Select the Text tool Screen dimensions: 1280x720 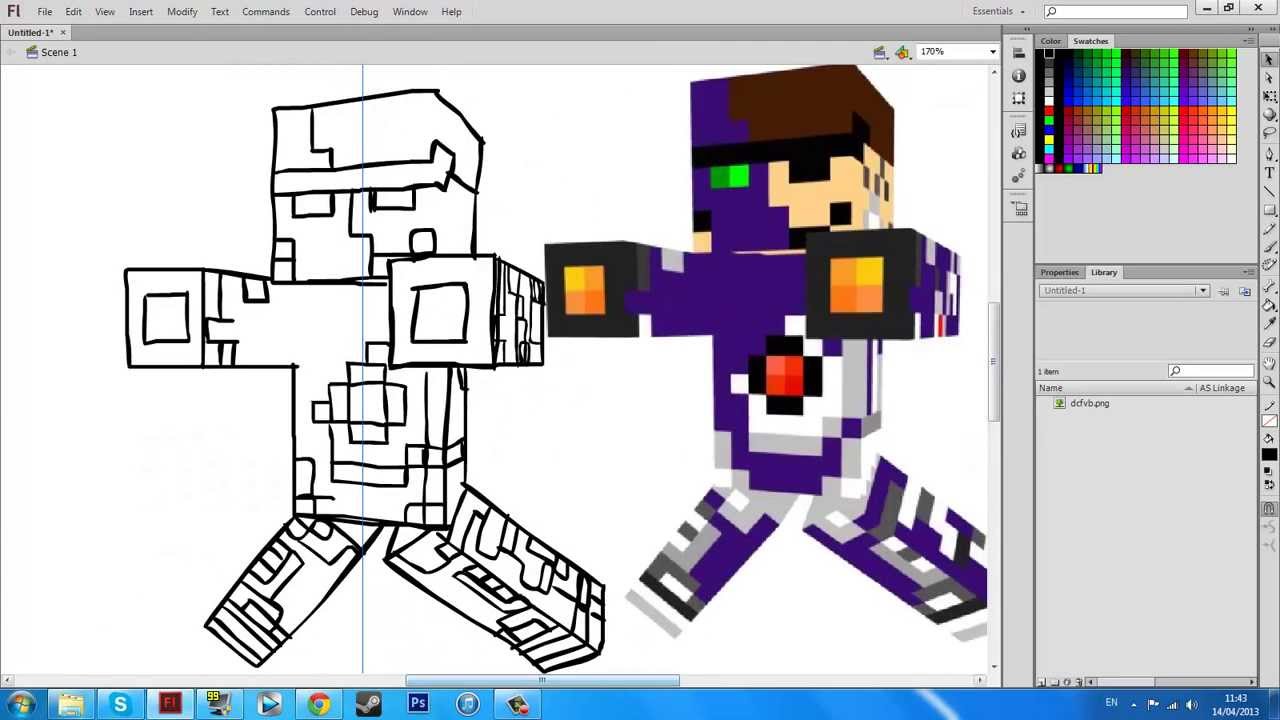tap(1269, 172)
